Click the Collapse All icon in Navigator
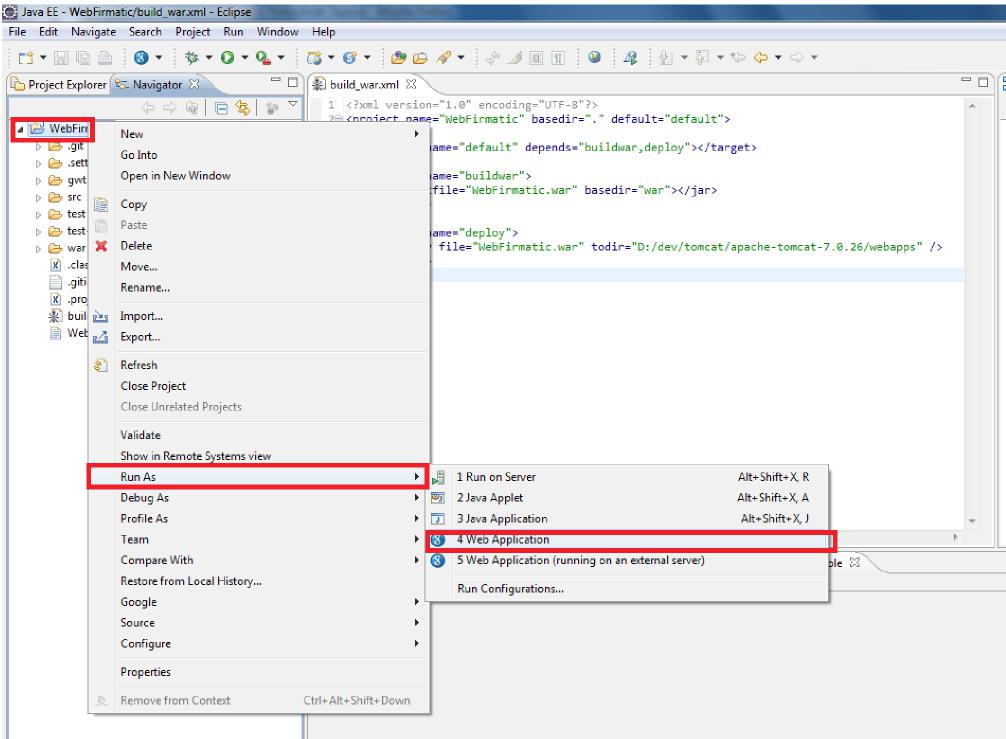The height and width of the screenshot is (739, 1006). (x=221, y=109)
